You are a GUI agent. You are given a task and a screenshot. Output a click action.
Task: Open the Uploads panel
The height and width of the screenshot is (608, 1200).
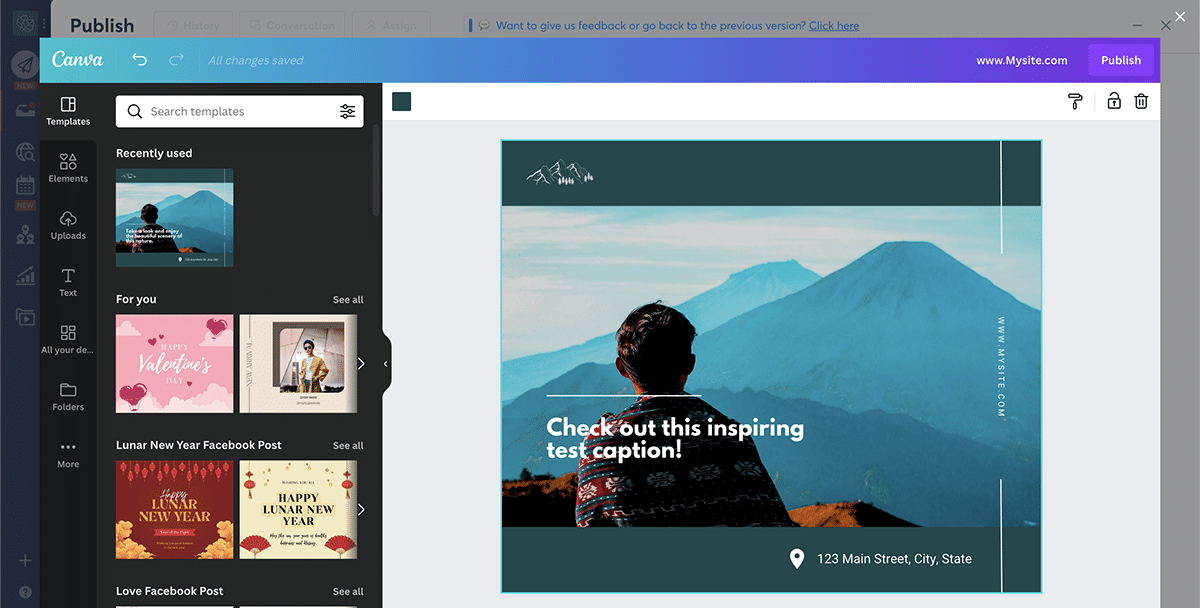click(x=68, y=226)
